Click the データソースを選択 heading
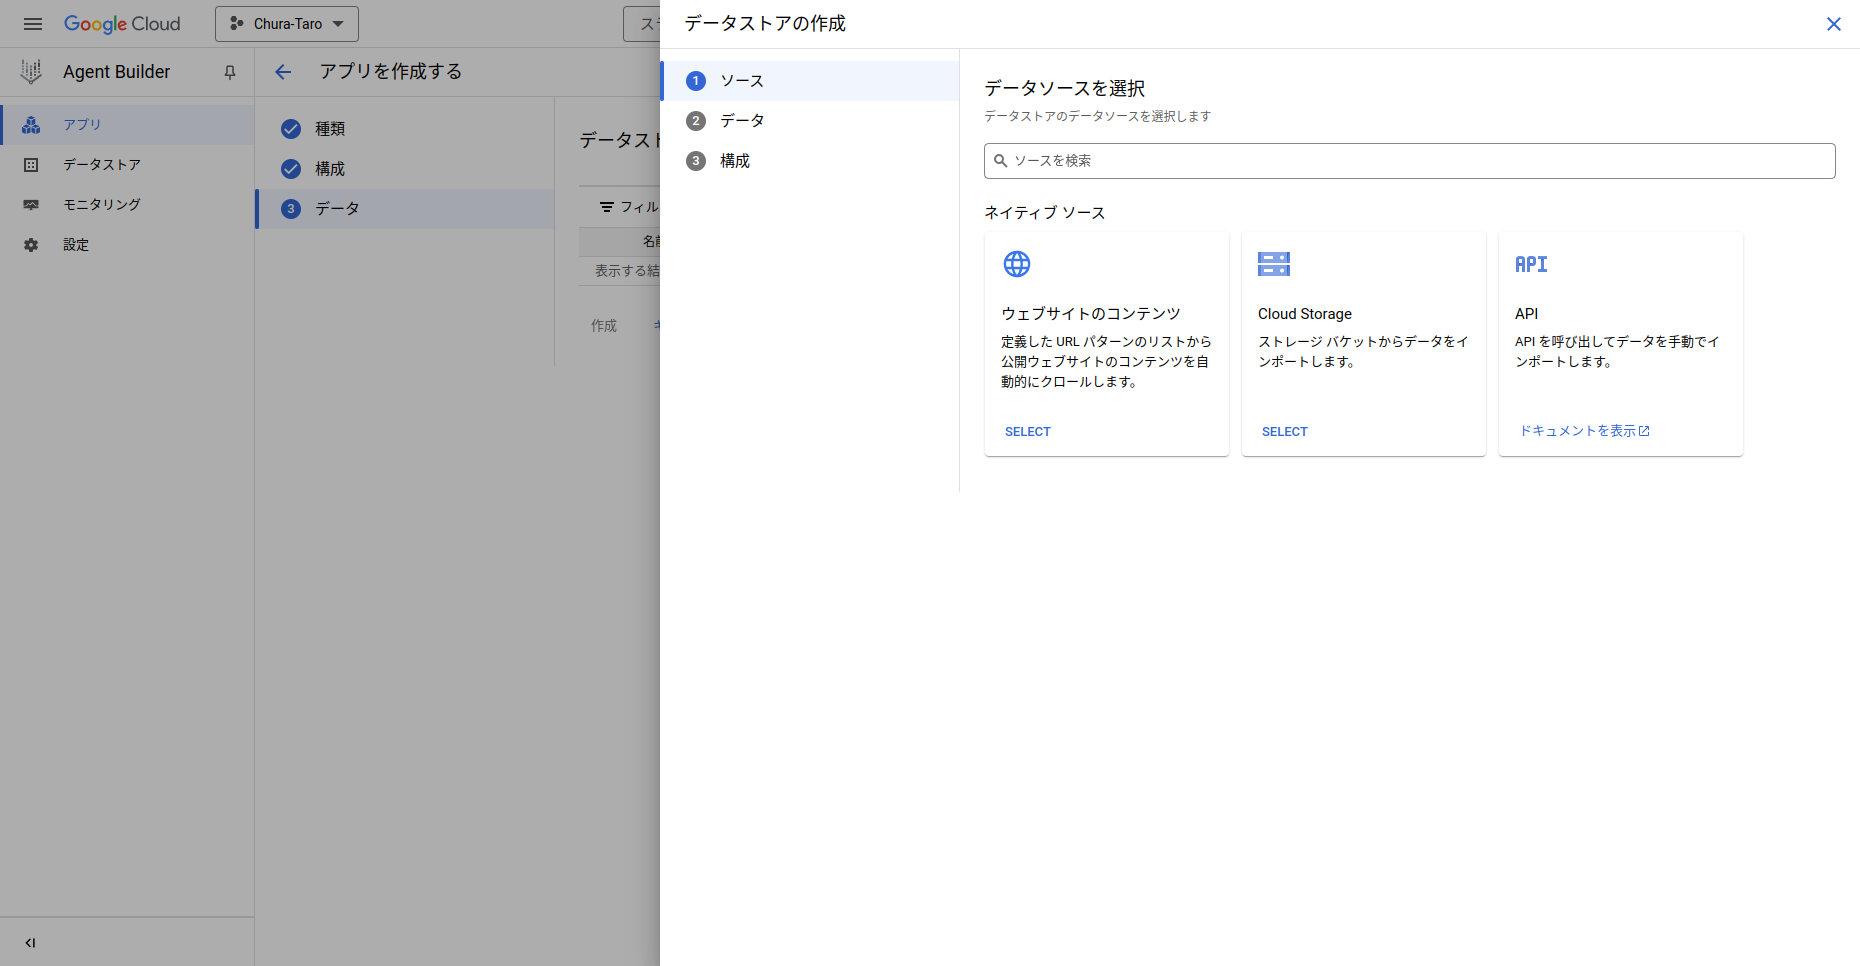 [x=1065, y=89]
